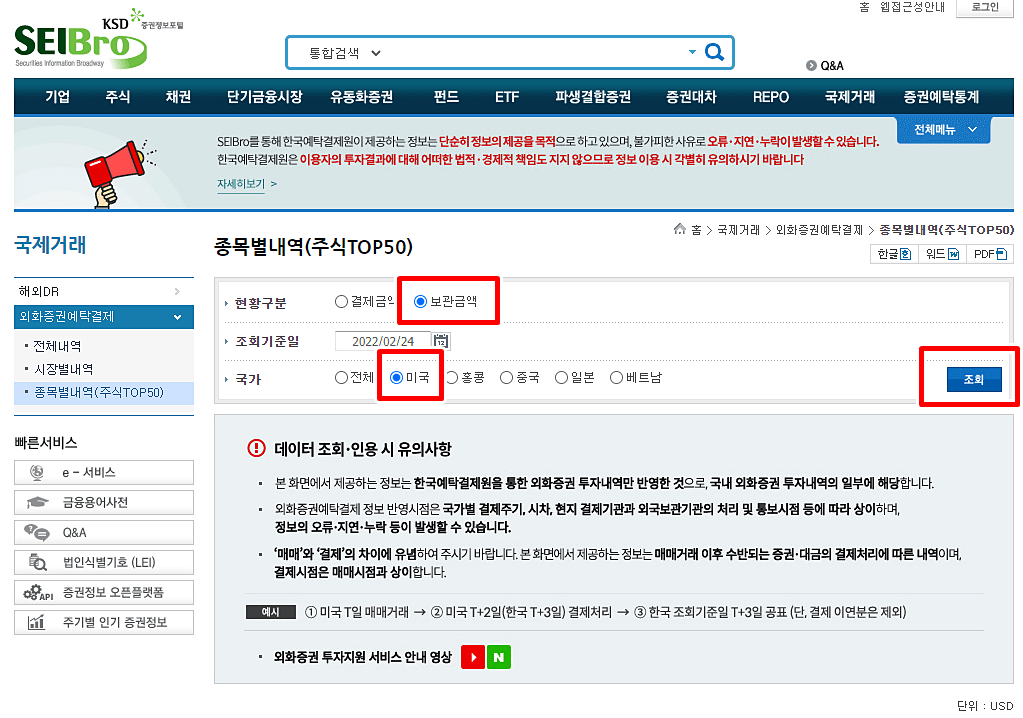This screenshot has height=718, width=1023.
Task: Open the 기업 menu
Action: tap(57, 97)
